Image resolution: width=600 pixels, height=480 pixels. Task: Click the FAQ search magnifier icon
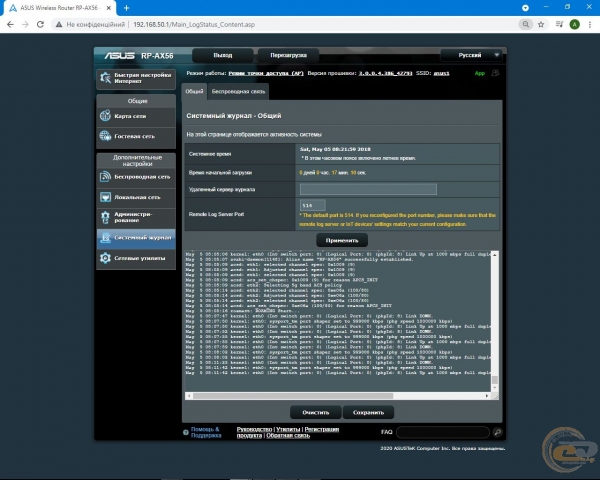497,432
